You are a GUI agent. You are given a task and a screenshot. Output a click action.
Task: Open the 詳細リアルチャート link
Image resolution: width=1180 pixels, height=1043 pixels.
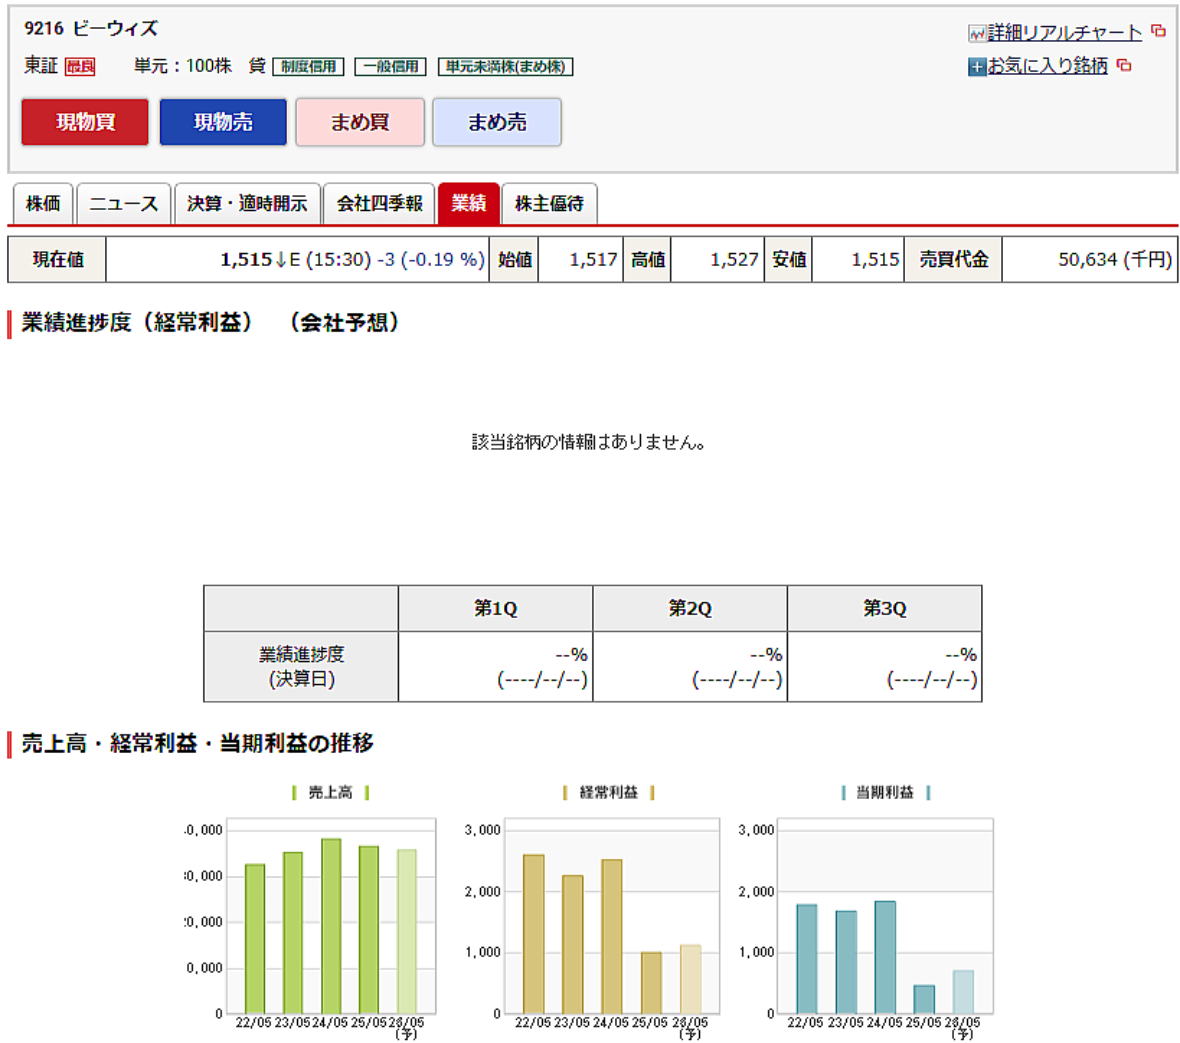click(x=1064, y=33)
